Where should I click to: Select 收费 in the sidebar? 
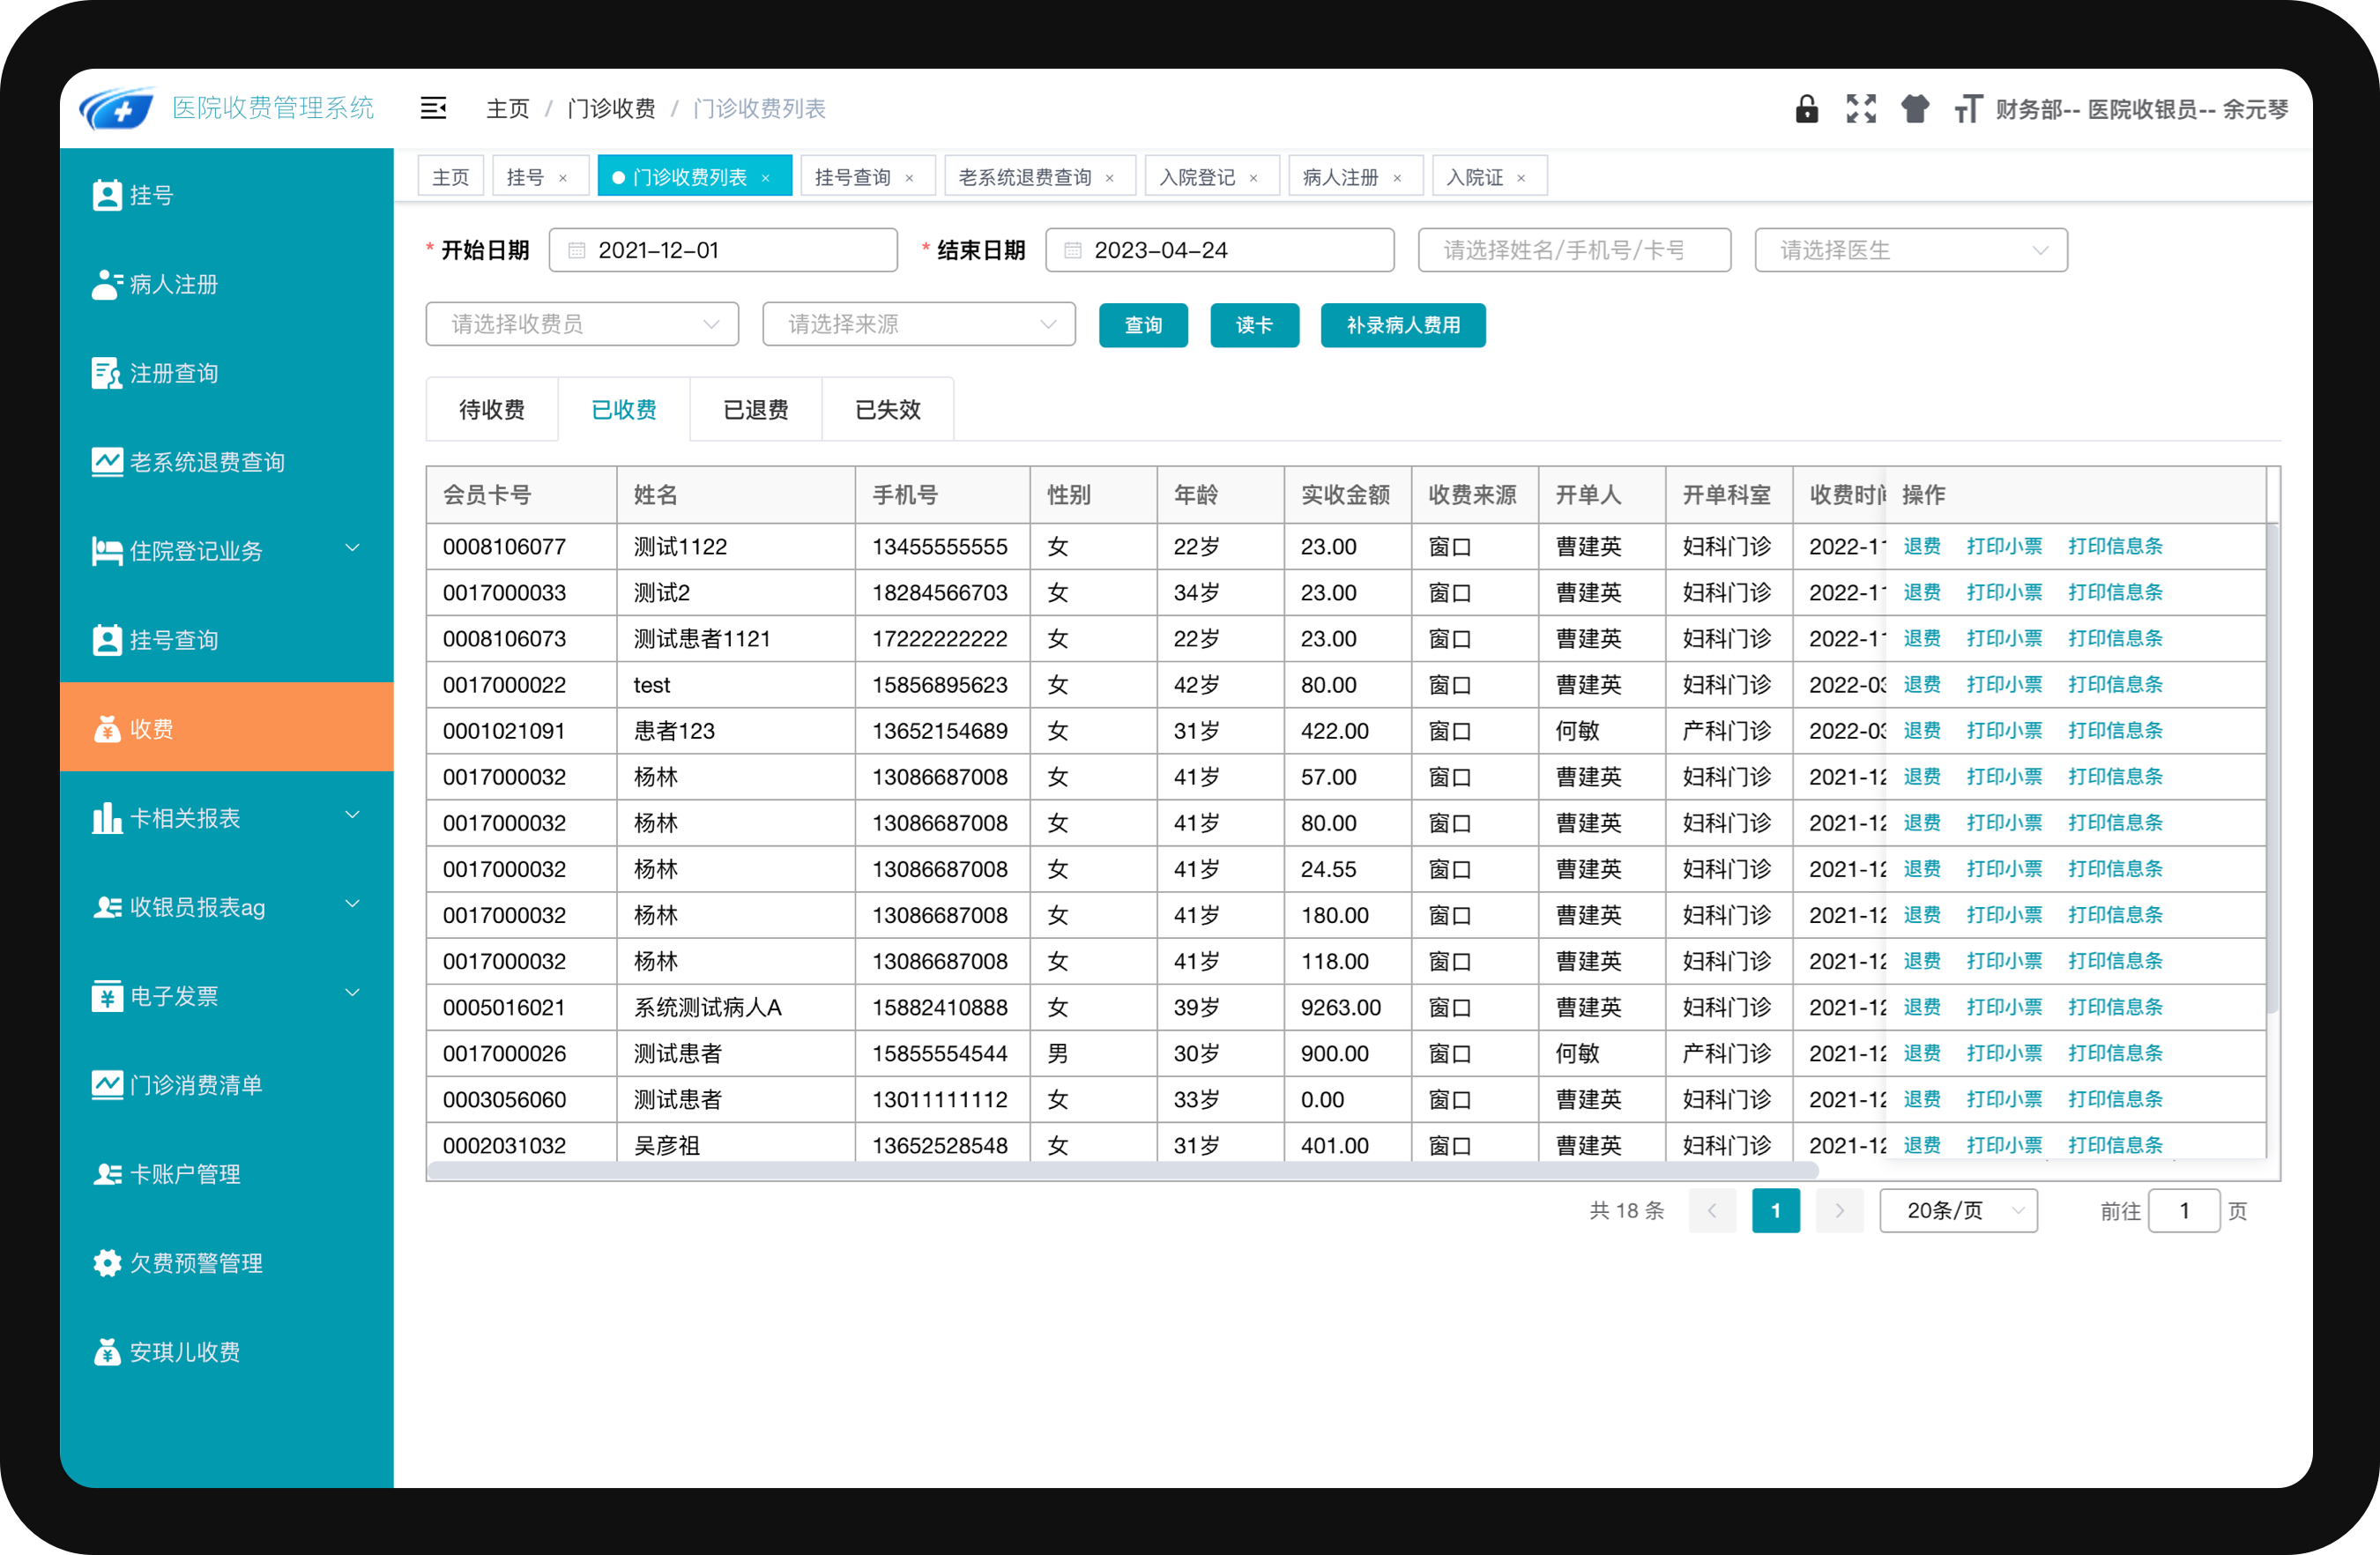pos(227,728)
